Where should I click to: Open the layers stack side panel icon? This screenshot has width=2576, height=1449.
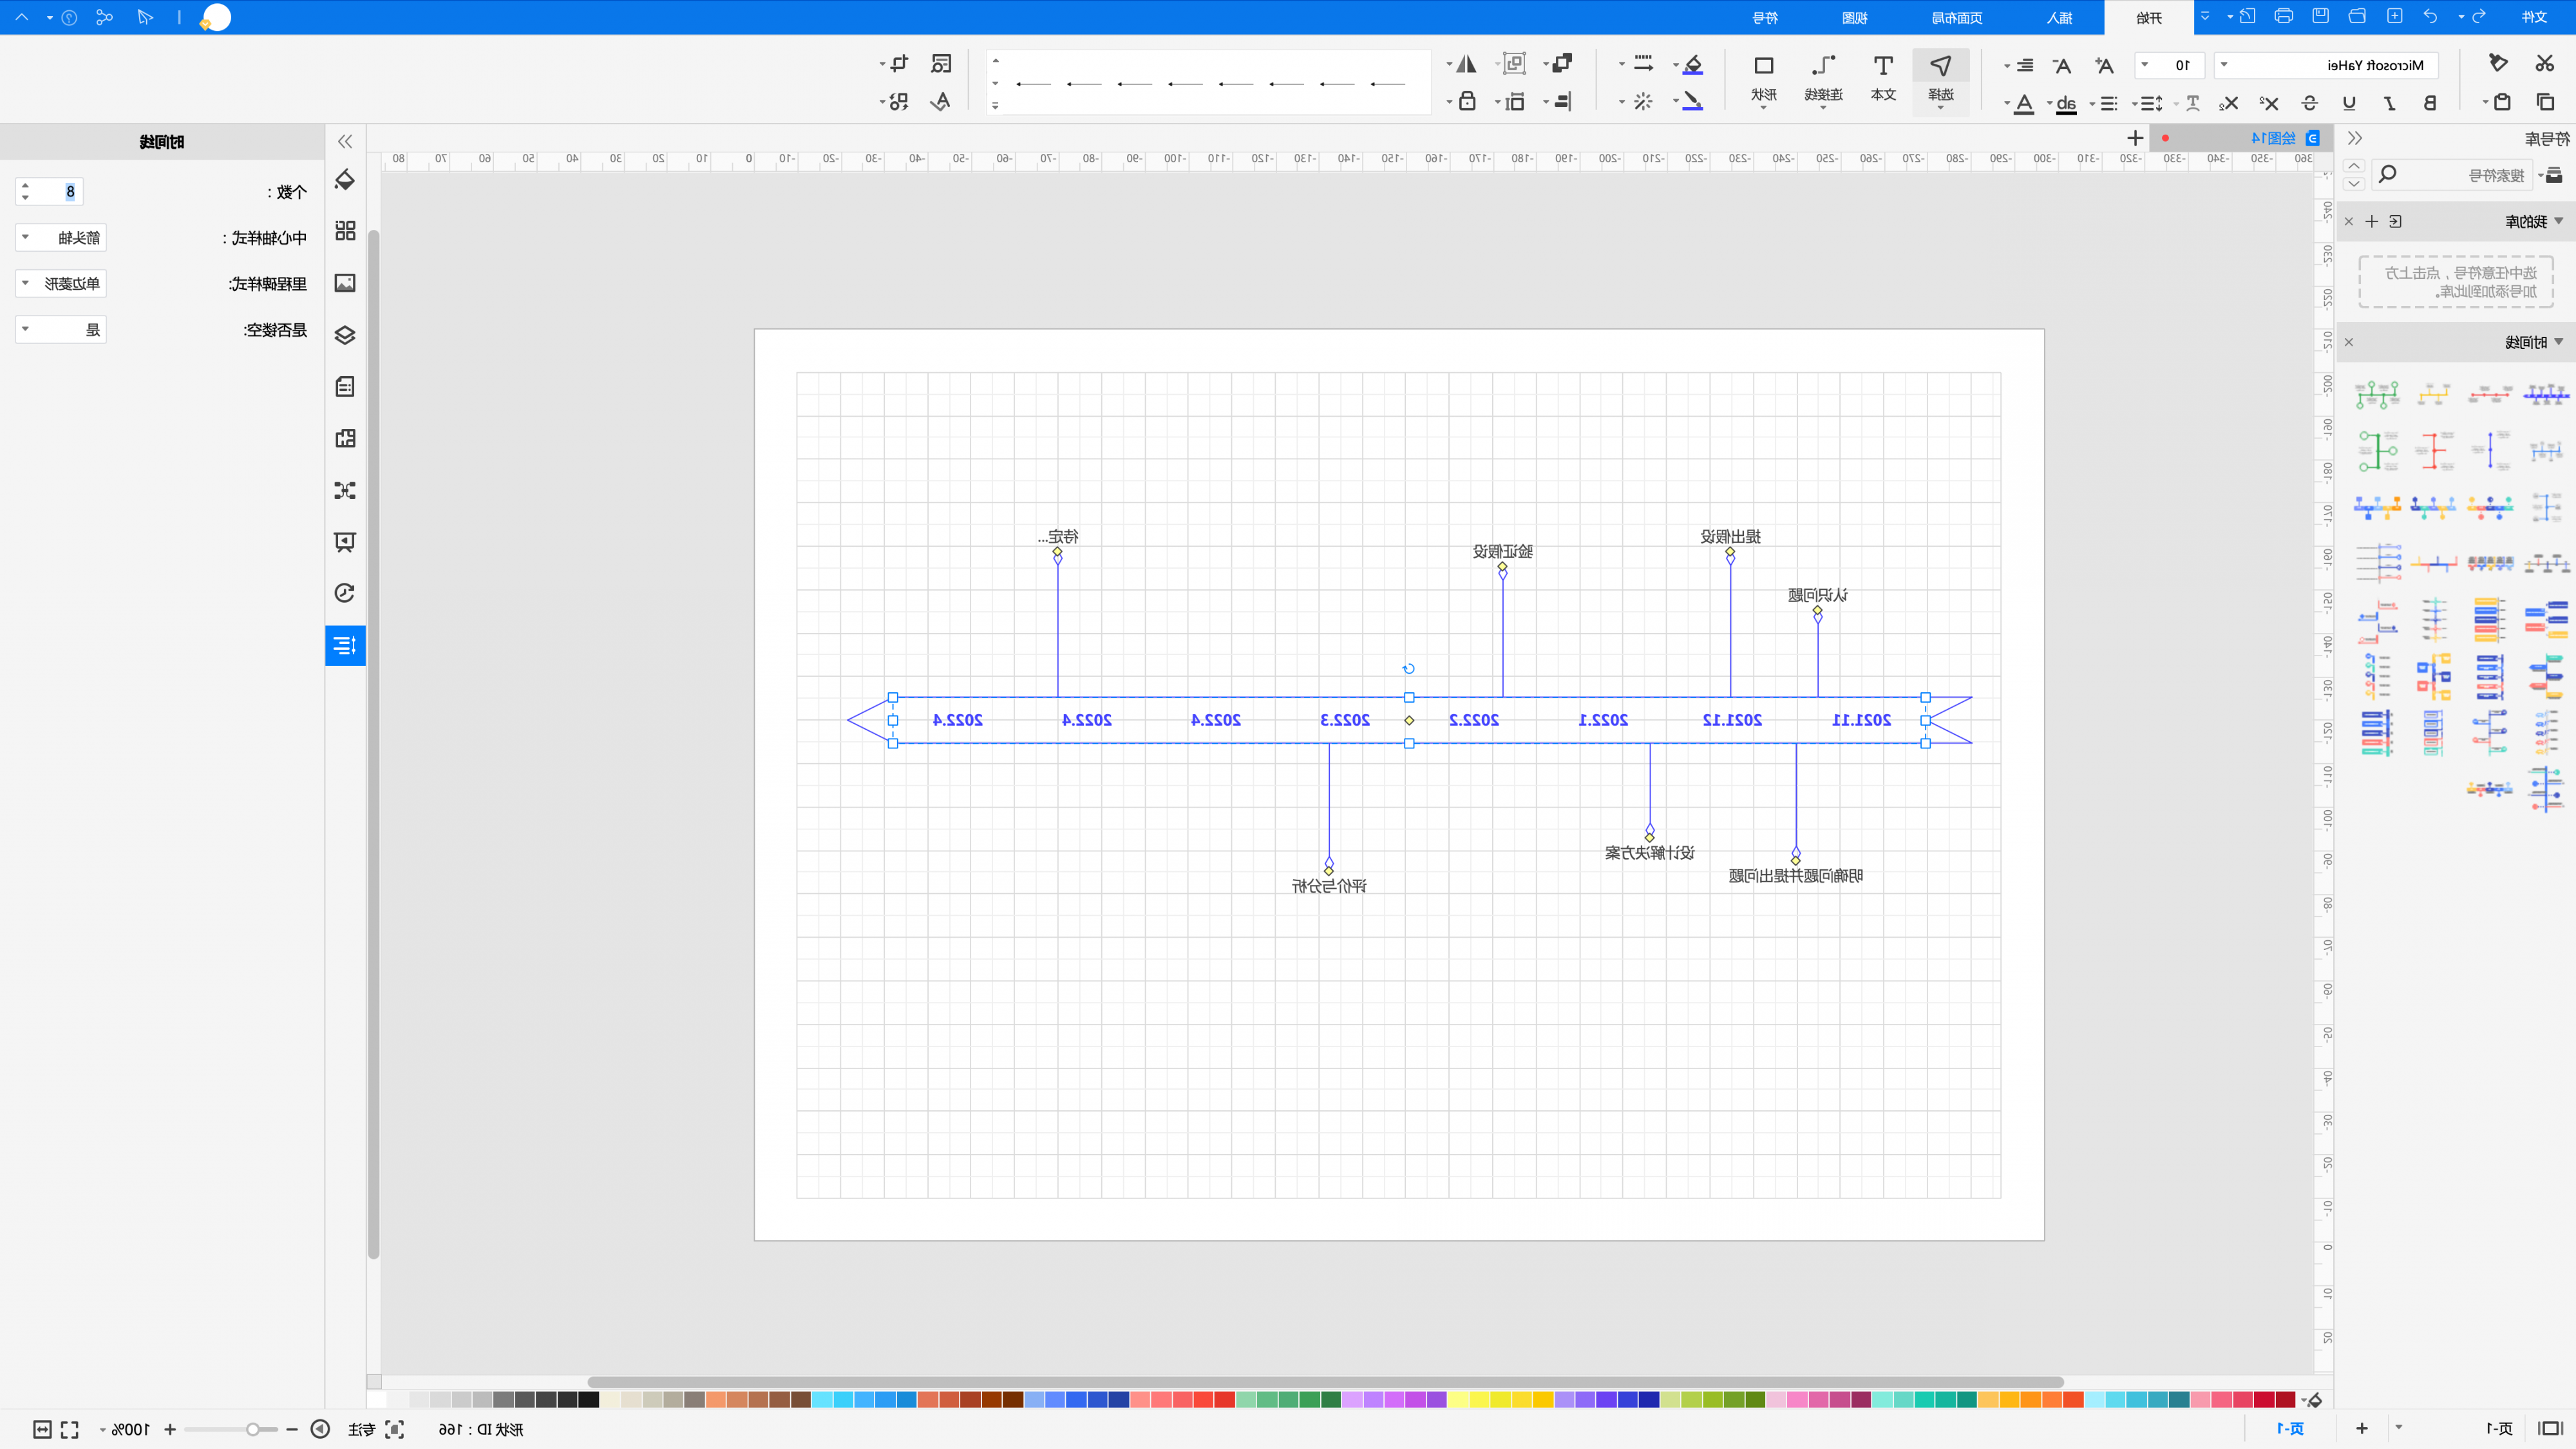tap(345, 335)
